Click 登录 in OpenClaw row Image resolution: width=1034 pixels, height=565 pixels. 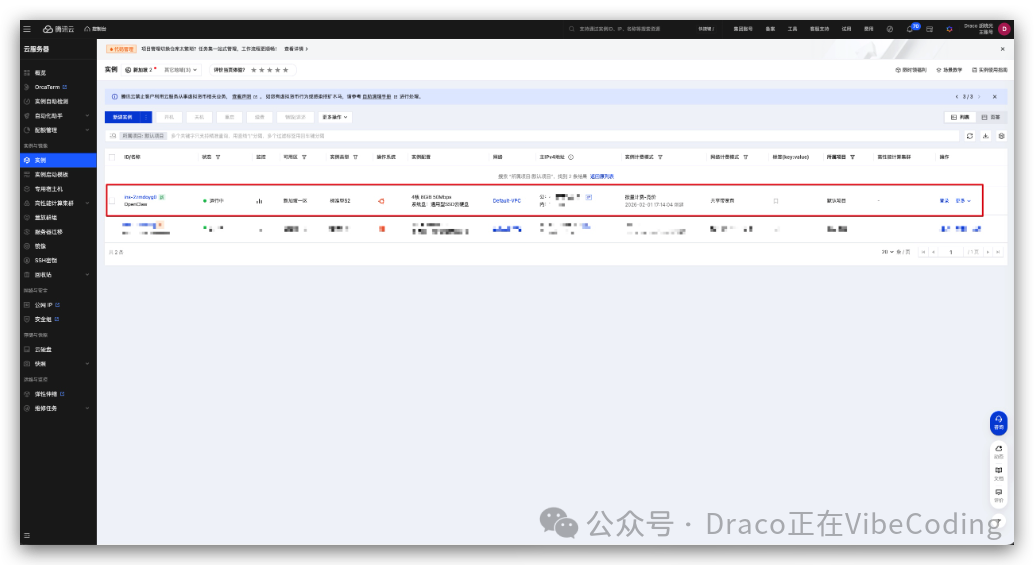point(944,200)
